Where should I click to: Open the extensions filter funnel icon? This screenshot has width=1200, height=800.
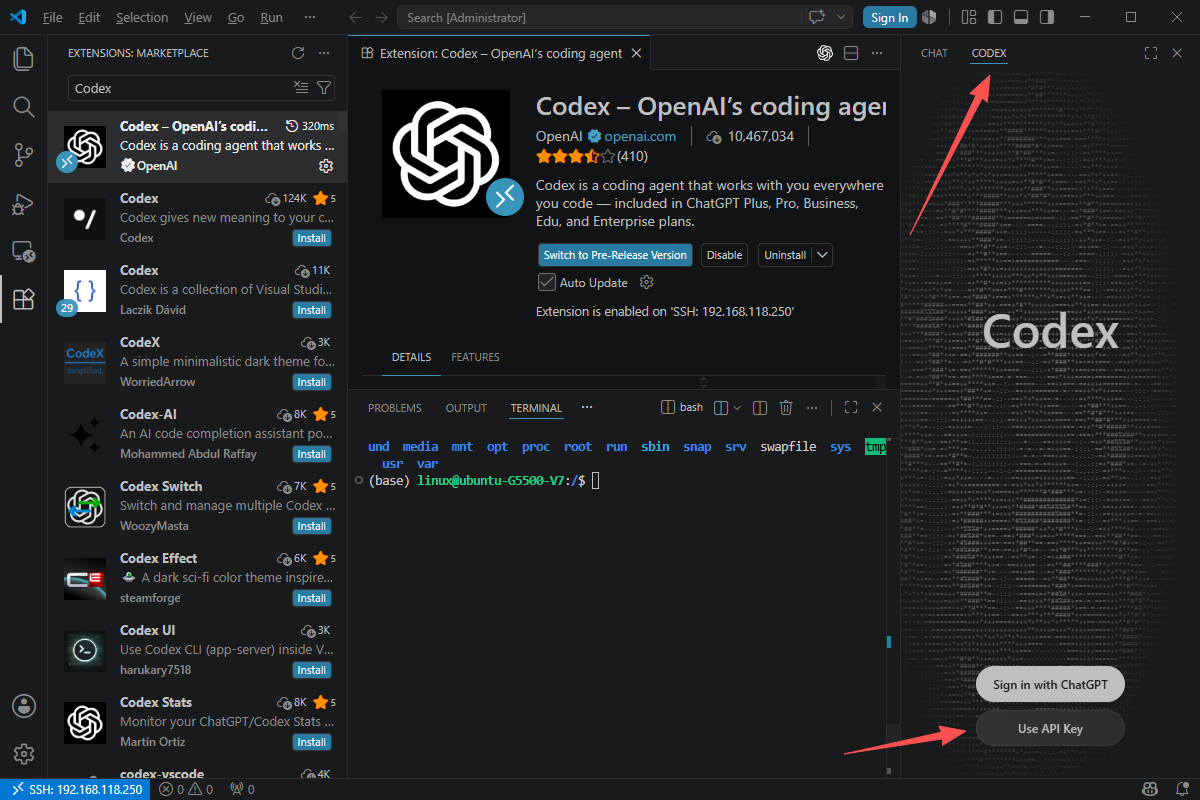324,88
